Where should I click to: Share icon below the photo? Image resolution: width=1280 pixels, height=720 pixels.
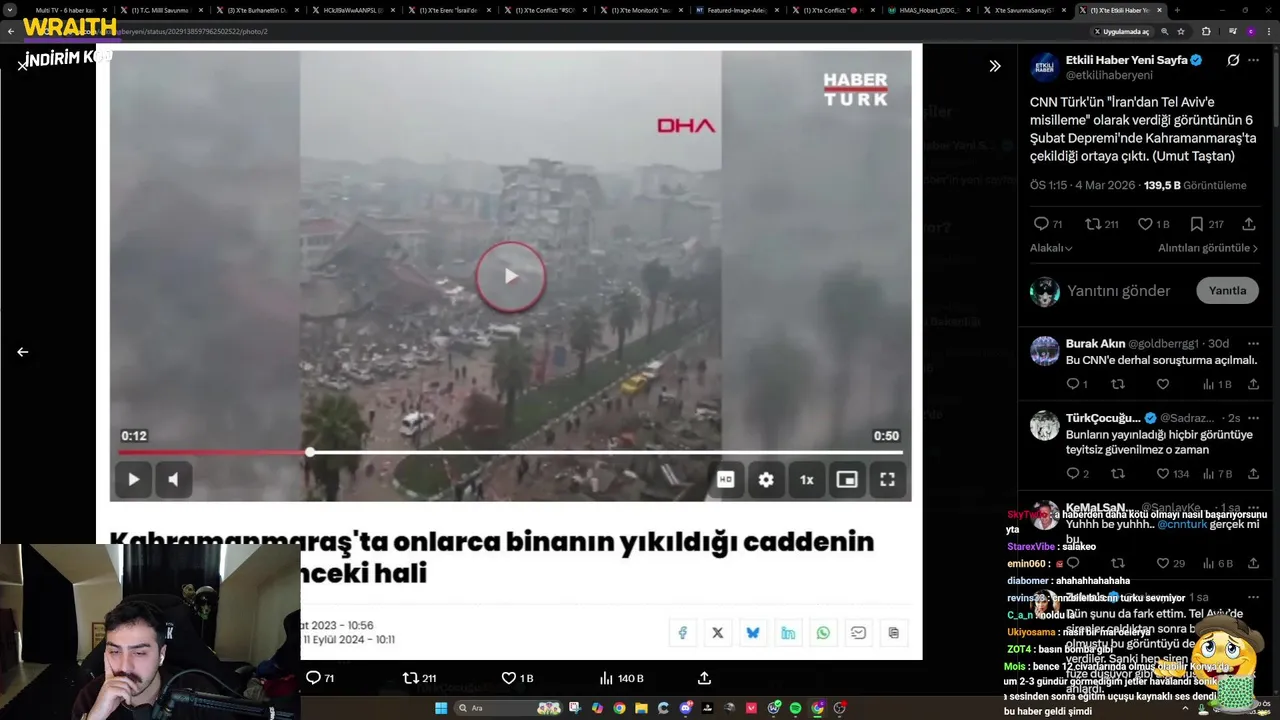pyautogui.click(x=704, y=678)
